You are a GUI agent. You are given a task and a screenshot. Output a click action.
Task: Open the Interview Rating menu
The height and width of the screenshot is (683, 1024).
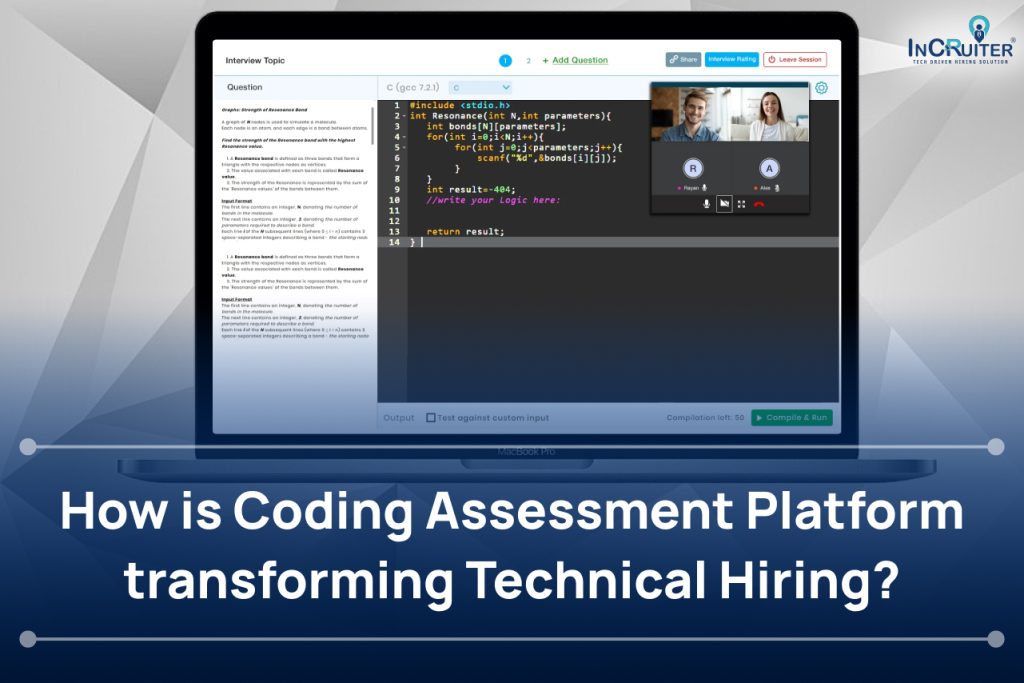click(x=731, y=60)
